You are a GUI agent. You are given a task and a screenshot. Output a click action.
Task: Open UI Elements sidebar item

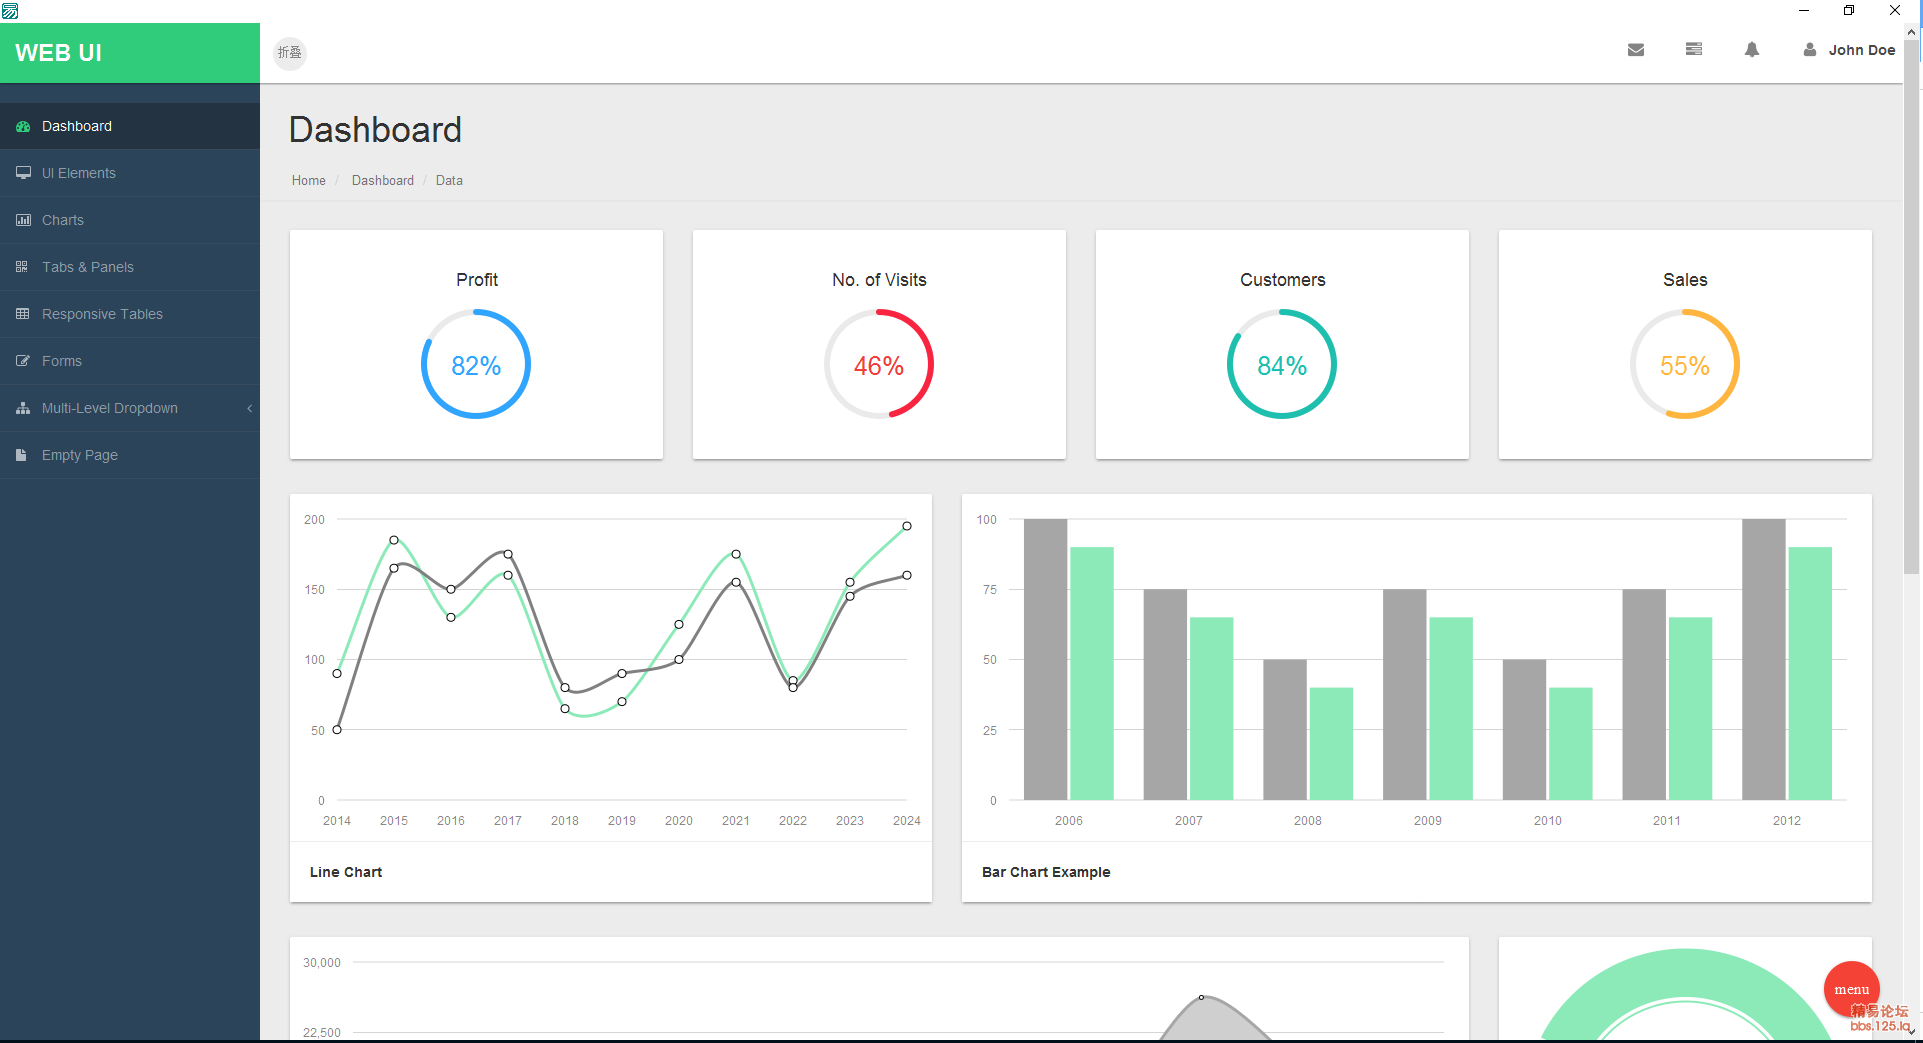point(130,173)
